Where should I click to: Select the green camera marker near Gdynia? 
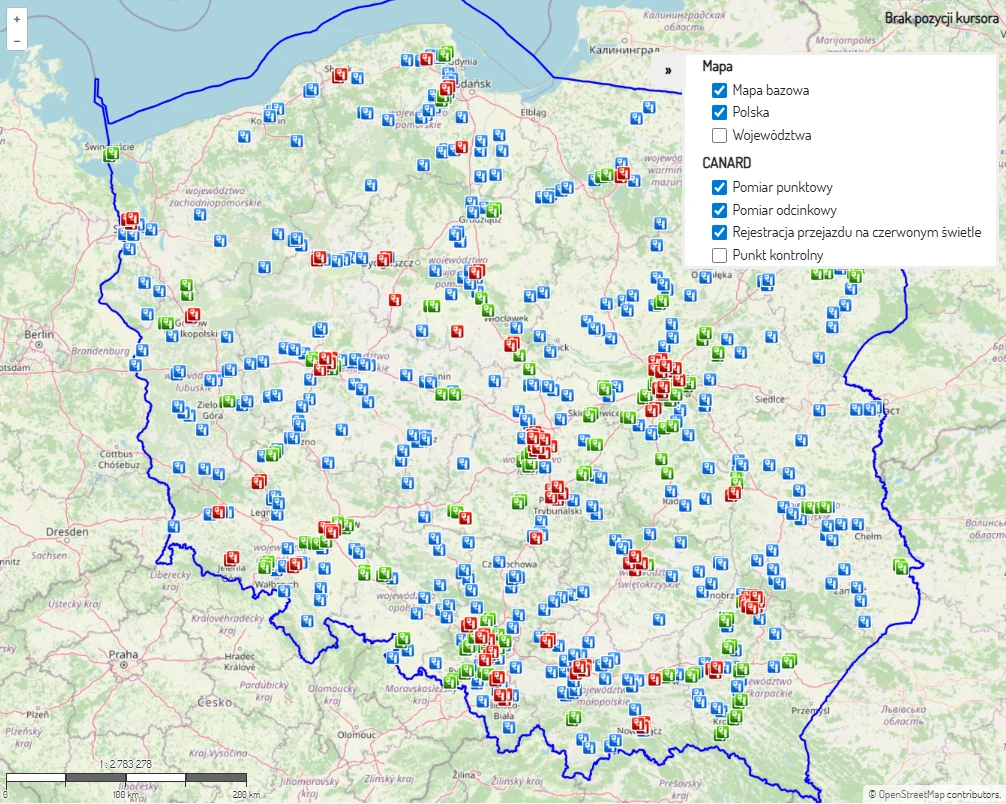pos(445,54)
